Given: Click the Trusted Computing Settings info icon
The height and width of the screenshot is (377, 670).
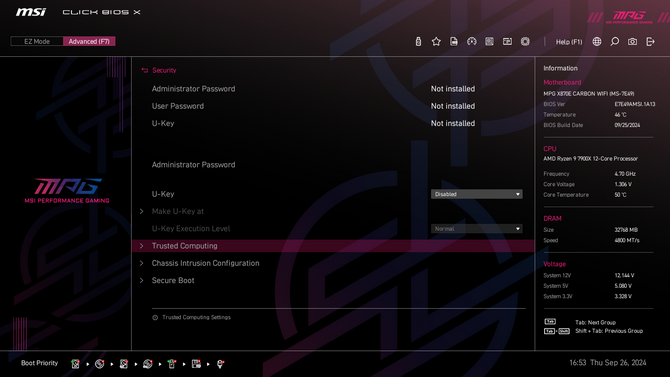Looking at the screenshot, I should pos(155,318).
